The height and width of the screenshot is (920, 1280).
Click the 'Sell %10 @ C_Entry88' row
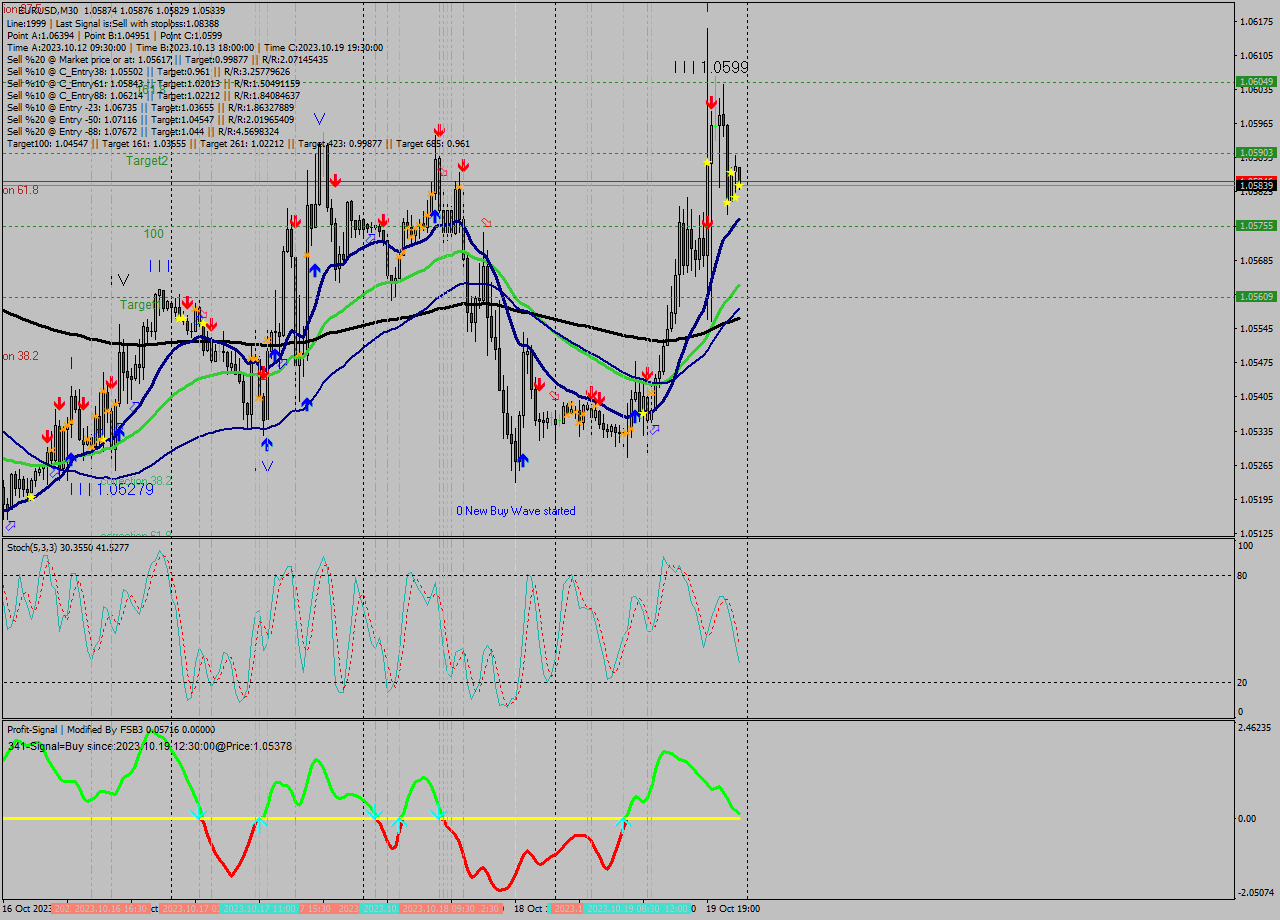click(x=153, y=95)
